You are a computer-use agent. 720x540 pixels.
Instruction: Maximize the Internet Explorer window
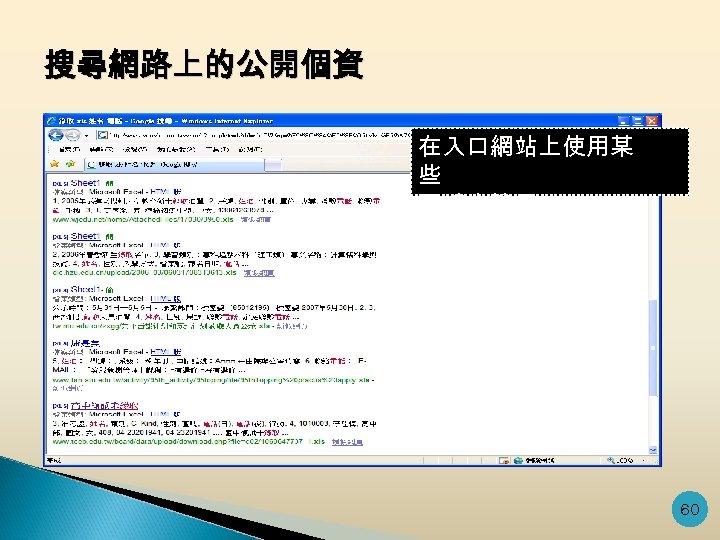638,121
